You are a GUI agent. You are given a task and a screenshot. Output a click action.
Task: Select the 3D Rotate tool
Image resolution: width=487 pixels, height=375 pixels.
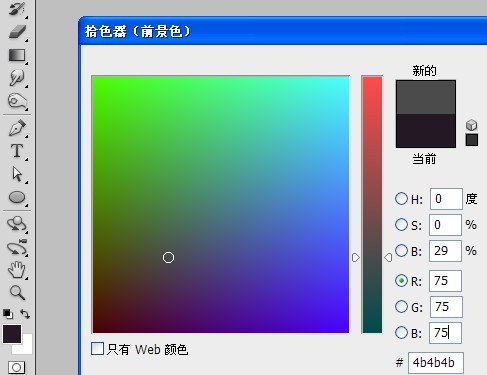tap(17, 224)
